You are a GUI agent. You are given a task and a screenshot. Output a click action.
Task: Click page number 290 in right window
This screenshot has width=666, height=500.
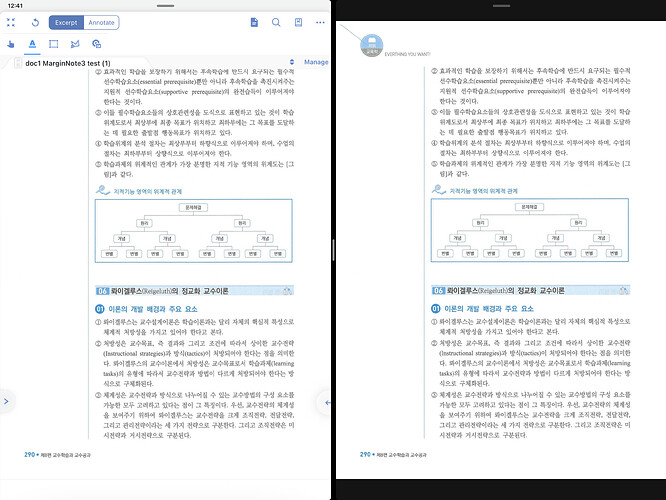[365, 454]
